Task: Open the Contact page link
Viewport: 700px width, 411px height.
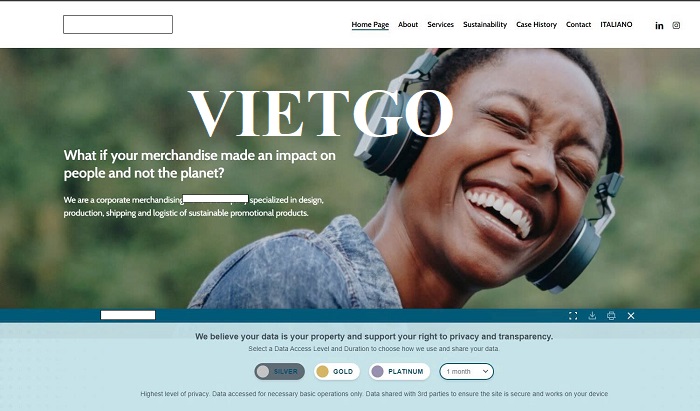Action: pyautogui.click(x=578, y=25)
